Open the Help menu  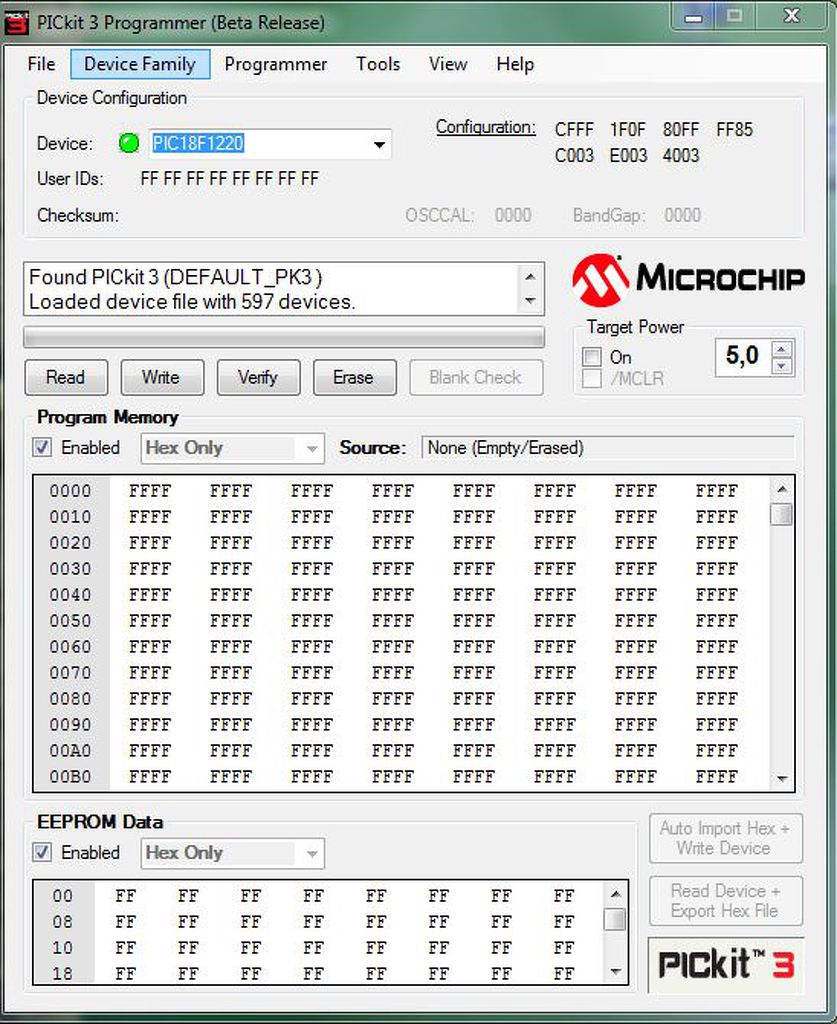click(515, 64)
